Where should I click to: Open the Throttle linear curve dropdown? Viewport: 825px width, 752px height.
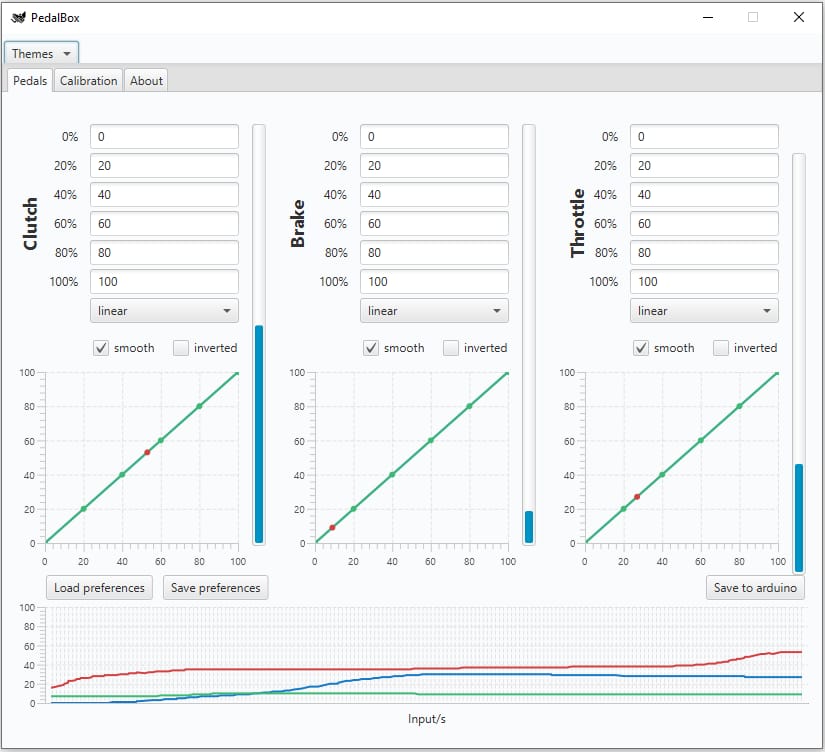[704, 310]
